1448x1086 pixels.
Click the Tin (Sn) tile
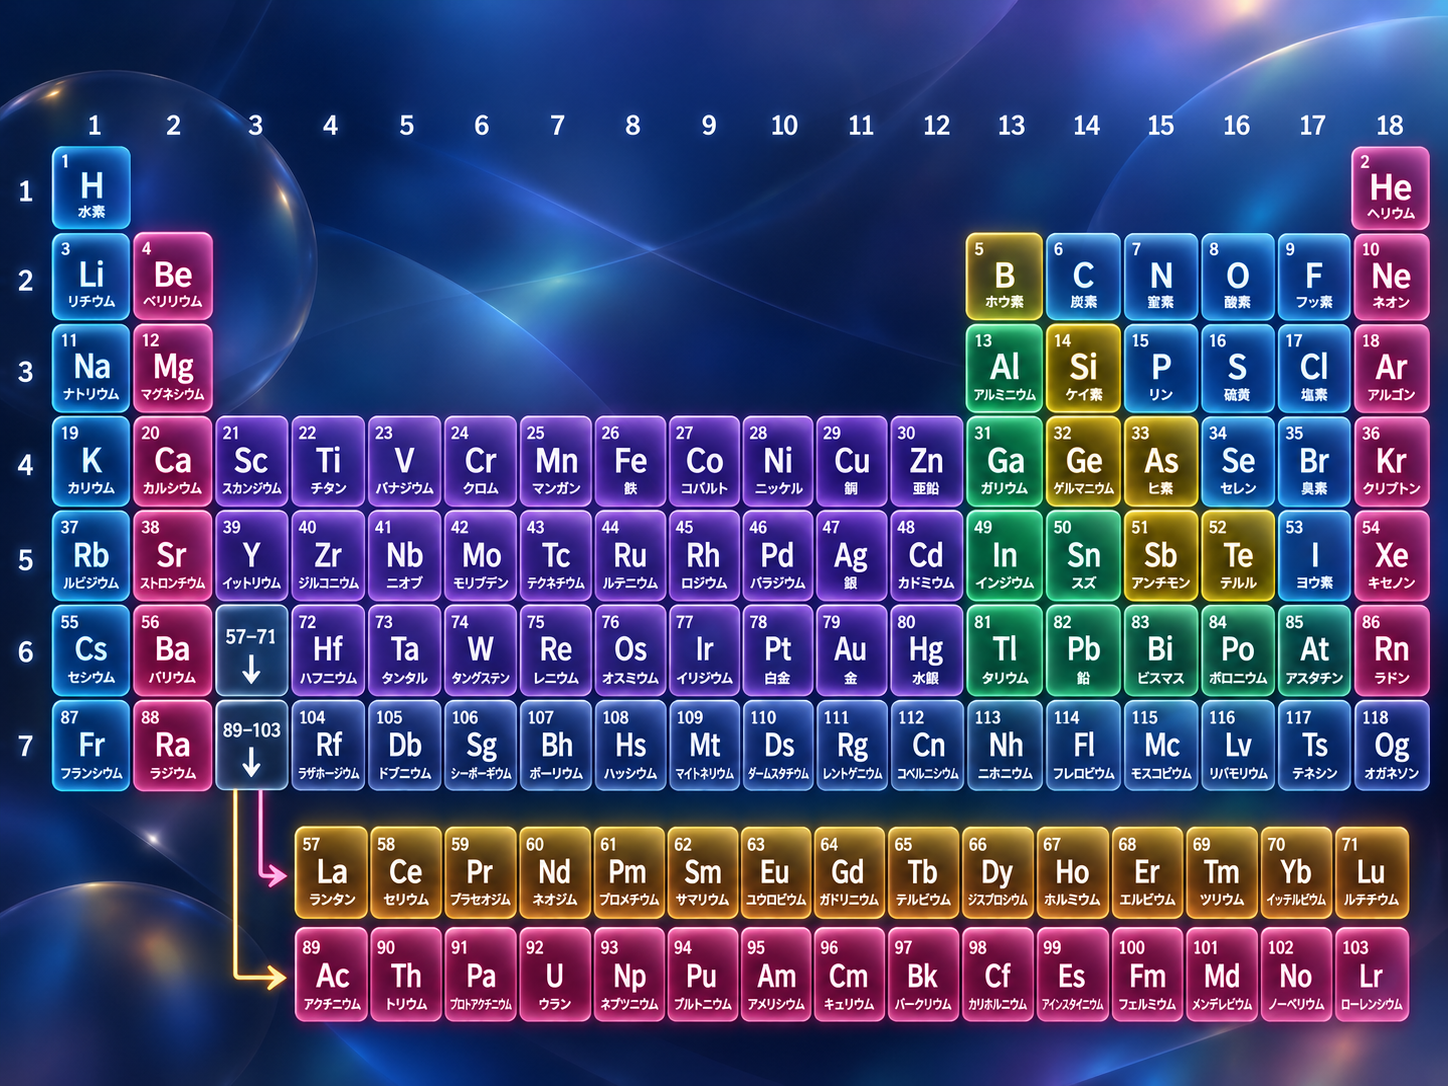(1083, 555)
